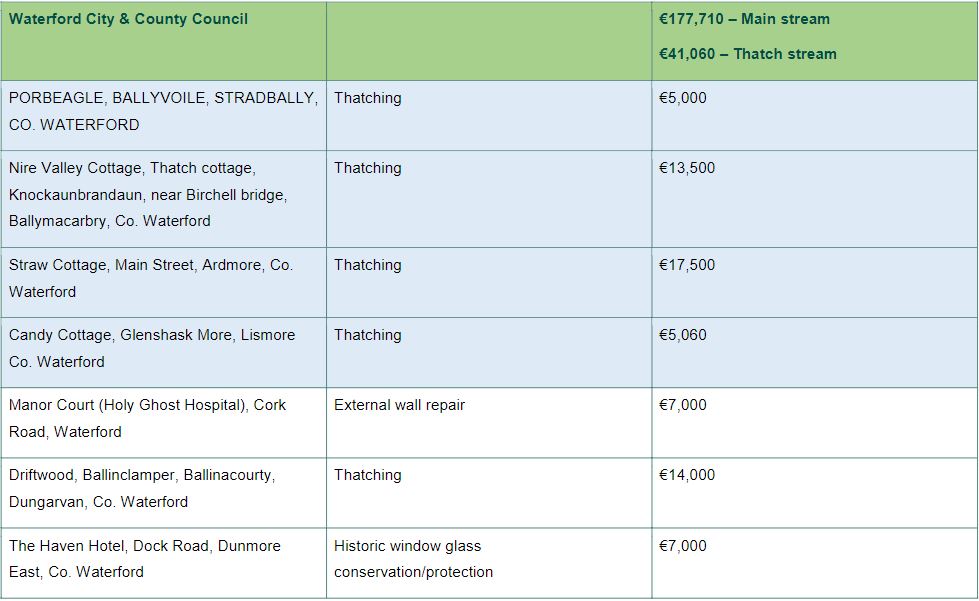Click the €17,500 grant amount

(x=687, y=265)
